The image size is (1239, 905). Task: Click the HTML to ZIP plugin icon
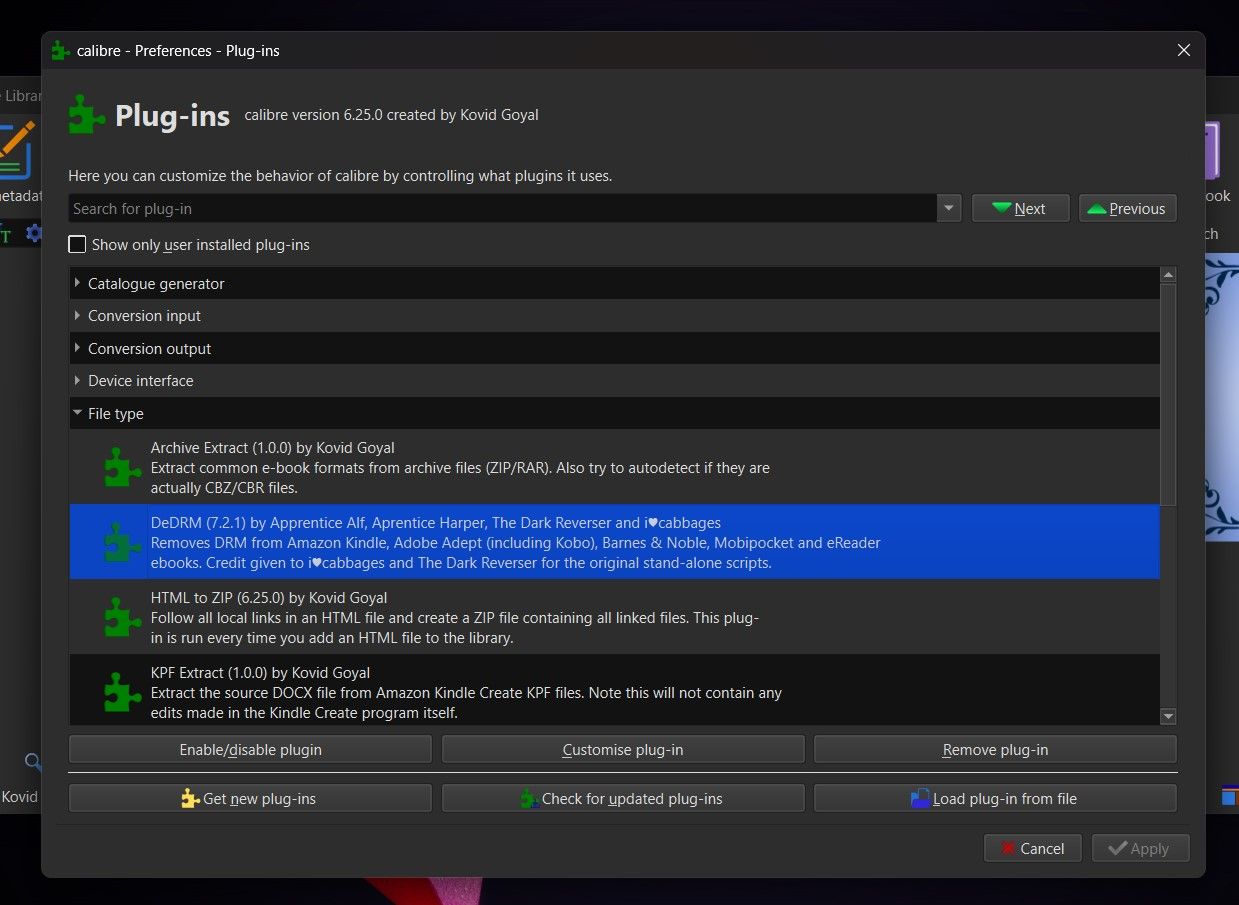pyautogui.click(x=121, y=617)
